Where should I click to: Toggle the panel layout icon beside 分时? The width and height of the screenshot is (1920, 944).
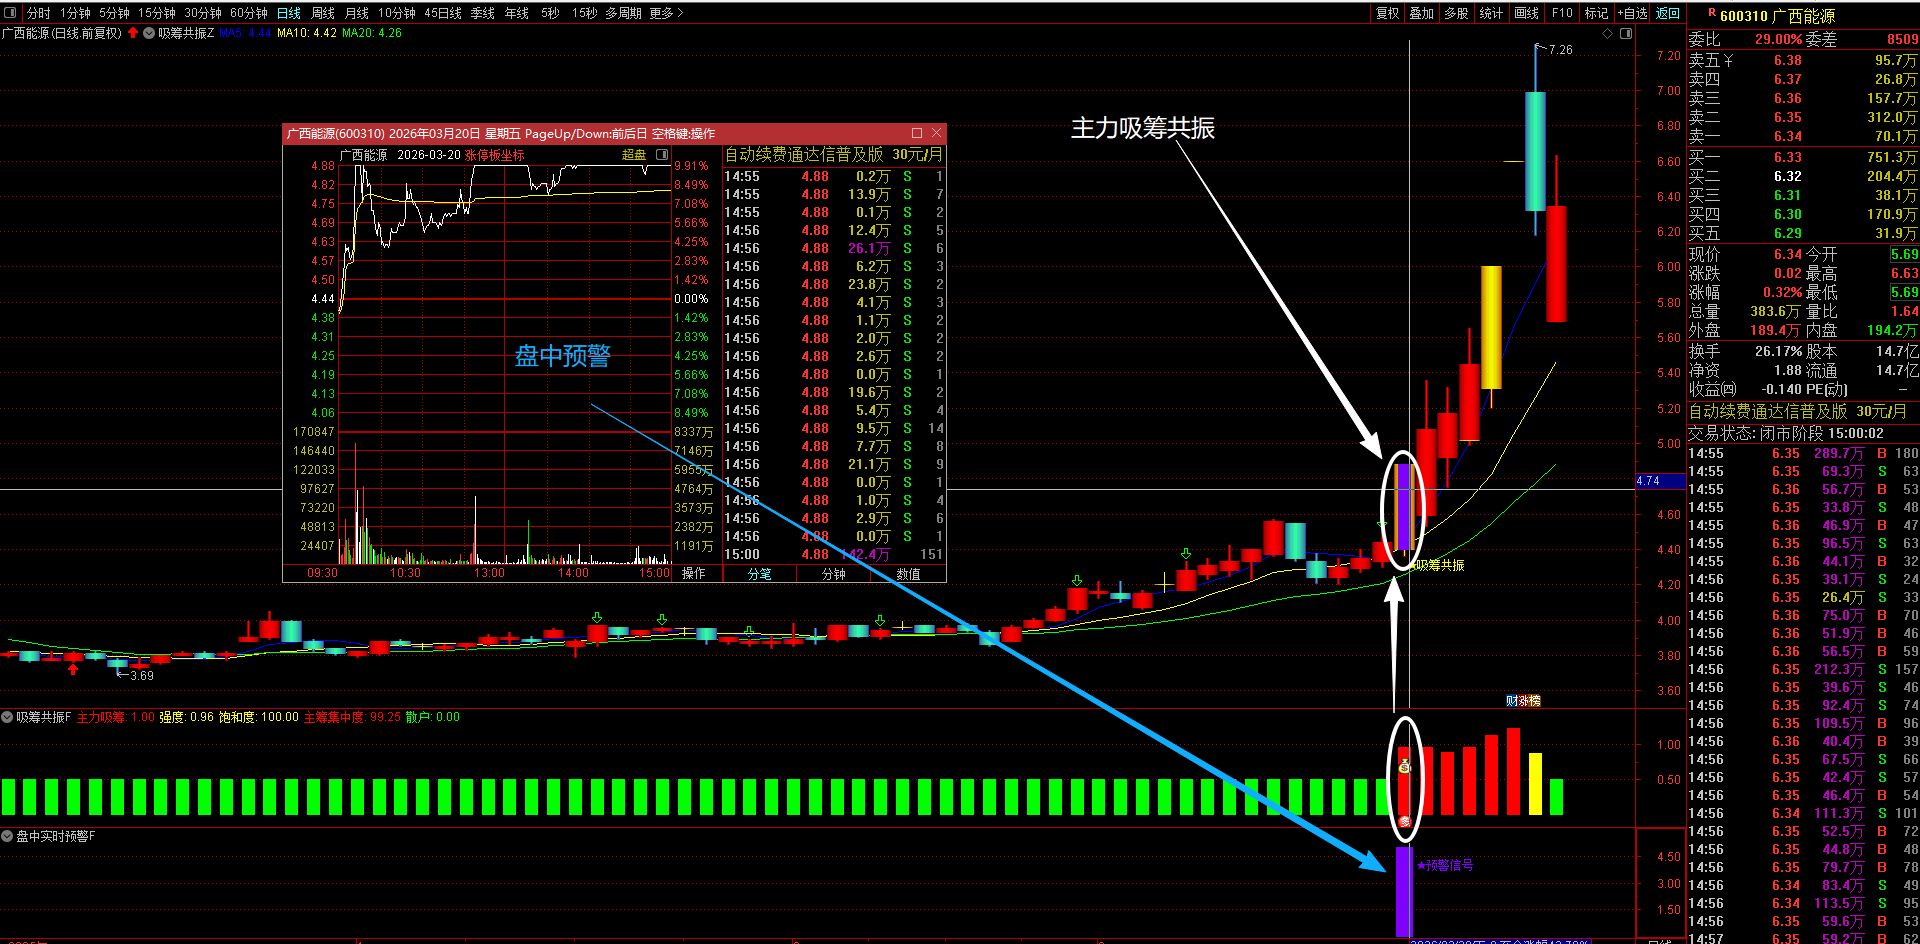coord(10,13)
